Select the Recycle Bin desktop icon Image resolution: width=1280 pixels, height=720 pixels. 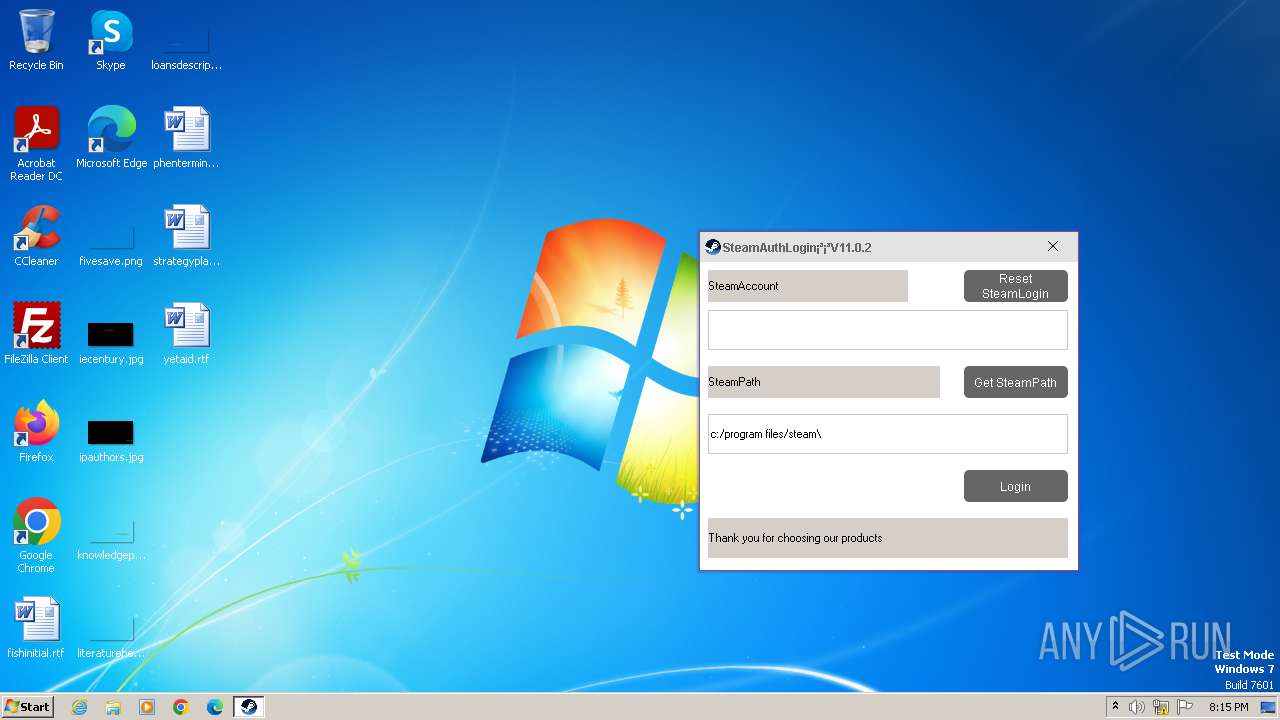36,41
